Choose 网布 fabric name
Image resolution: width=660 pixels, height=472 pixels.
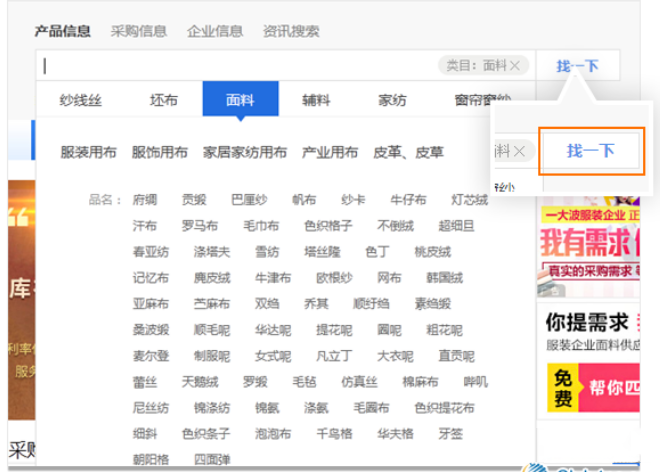click(x=389, y=278)
